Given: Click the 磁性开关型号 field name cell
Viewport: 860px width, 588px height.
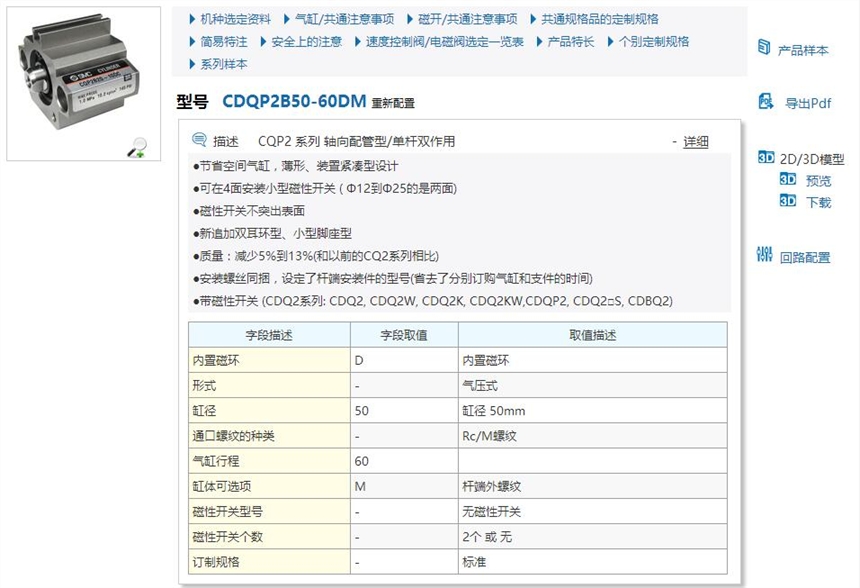Looking at the screenshot, I should click(x=269, y=512).
